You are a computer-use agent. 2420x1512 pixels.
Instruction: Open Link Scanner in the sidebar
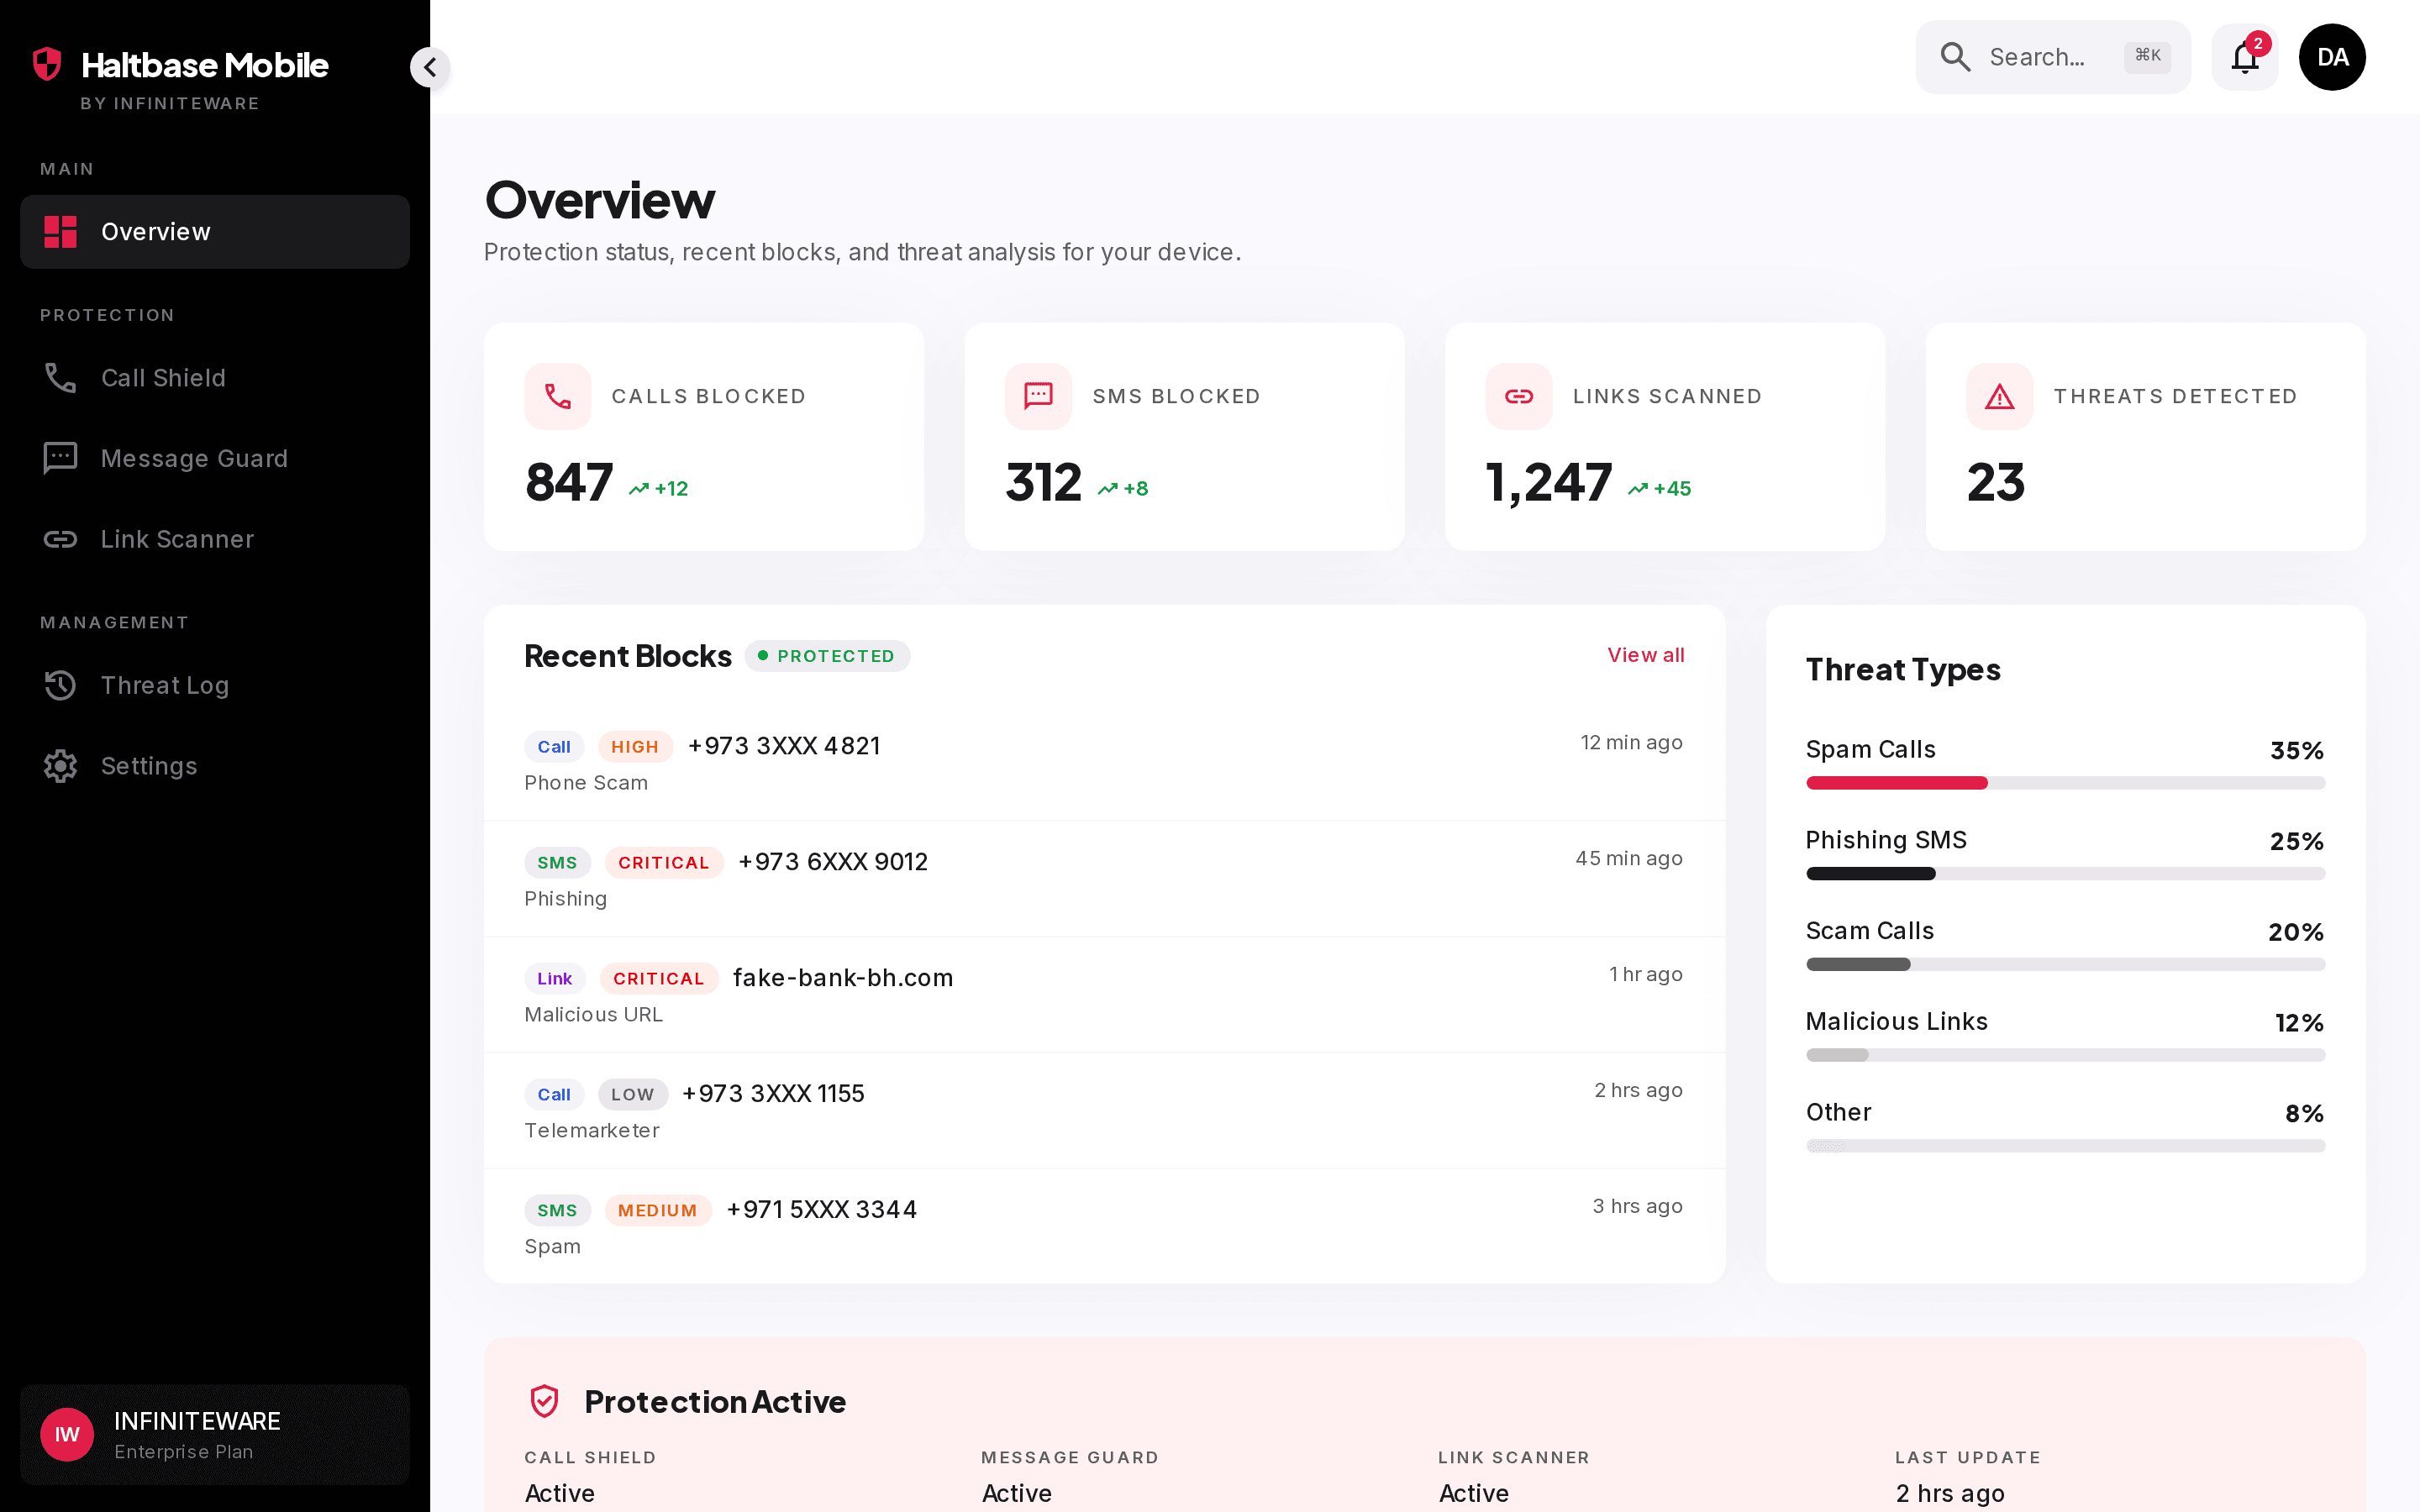coord(215,539)
